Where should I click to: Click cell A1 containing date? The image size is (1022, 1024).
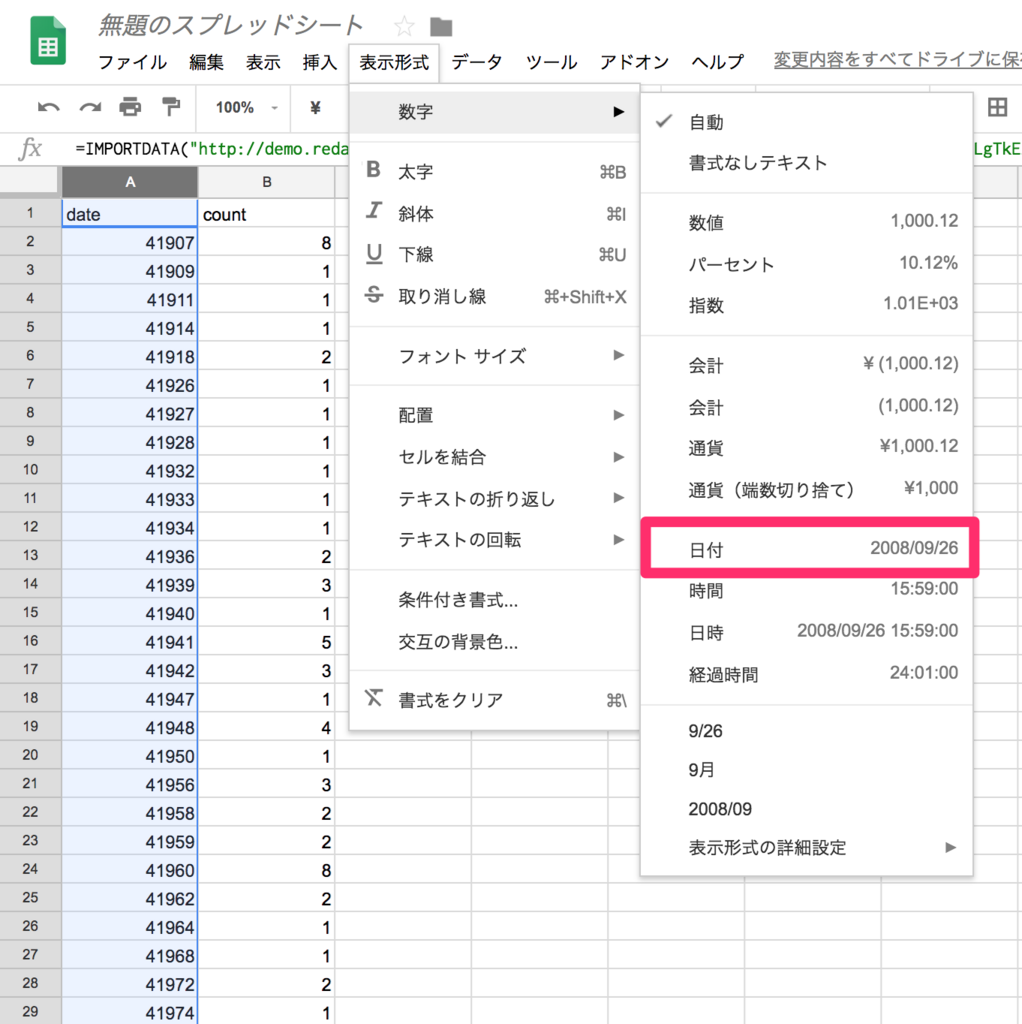coord(130,214)
